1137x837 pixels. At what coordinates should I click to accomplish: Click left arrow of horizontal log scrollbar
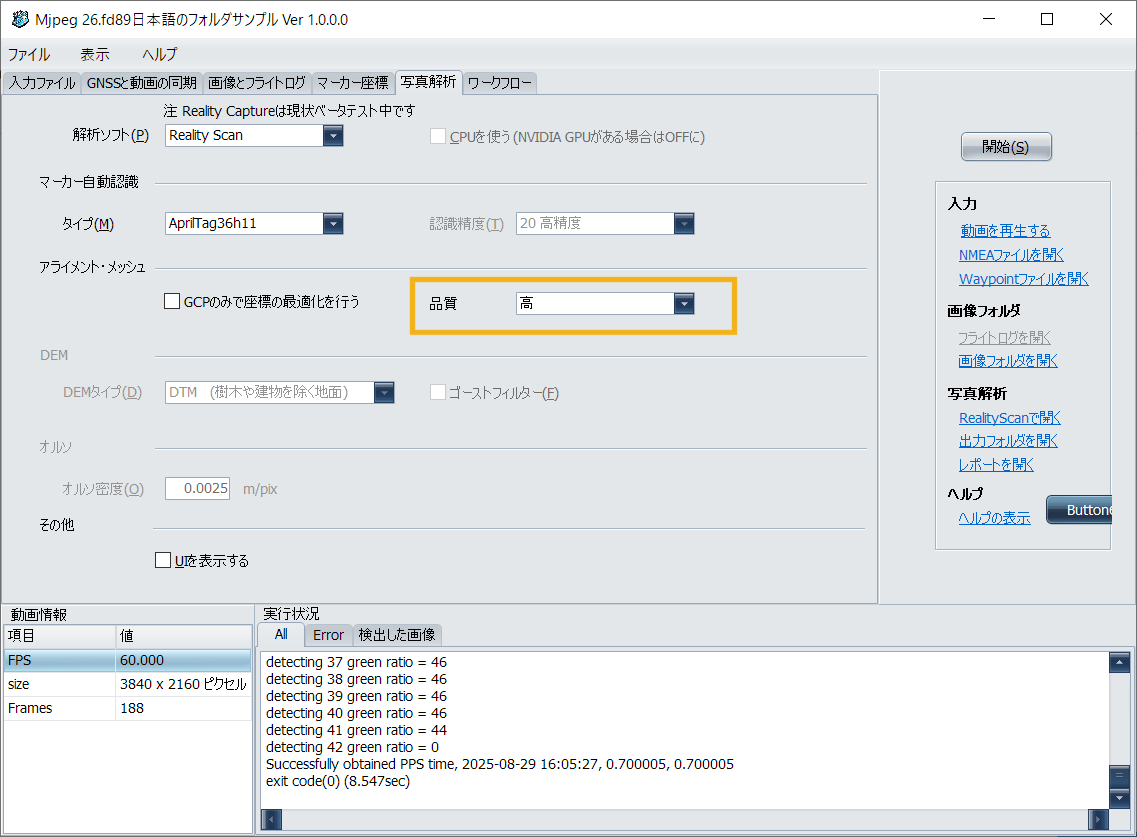click(271, 820)
